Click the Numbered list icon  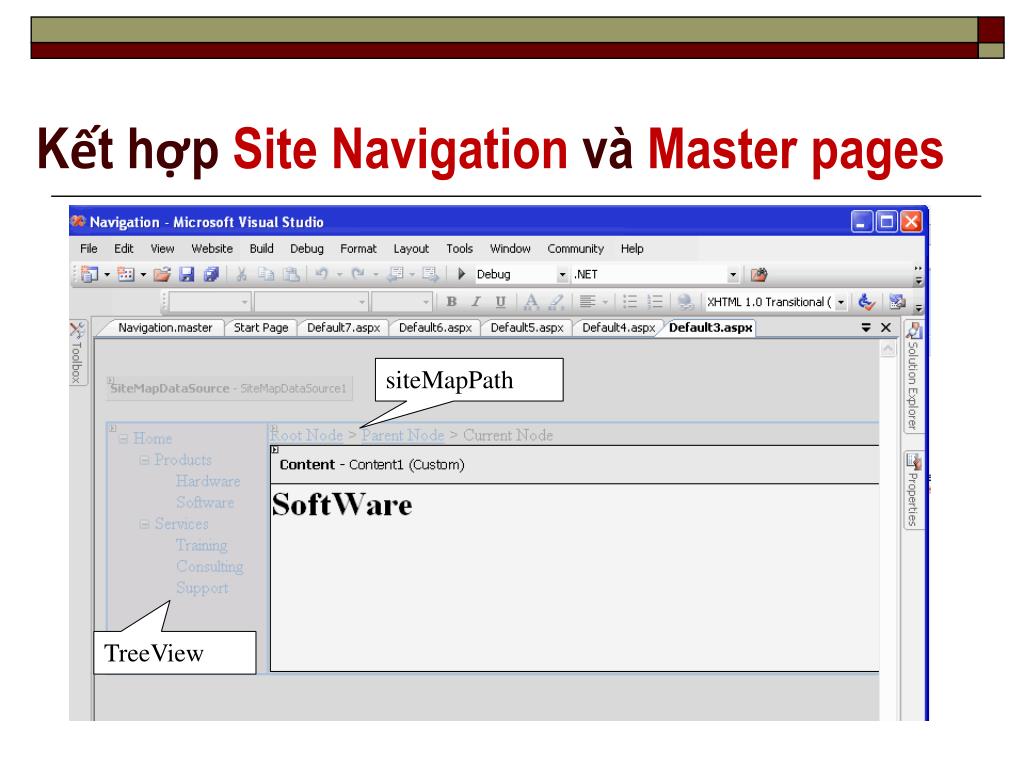click(x=654, y=302)
